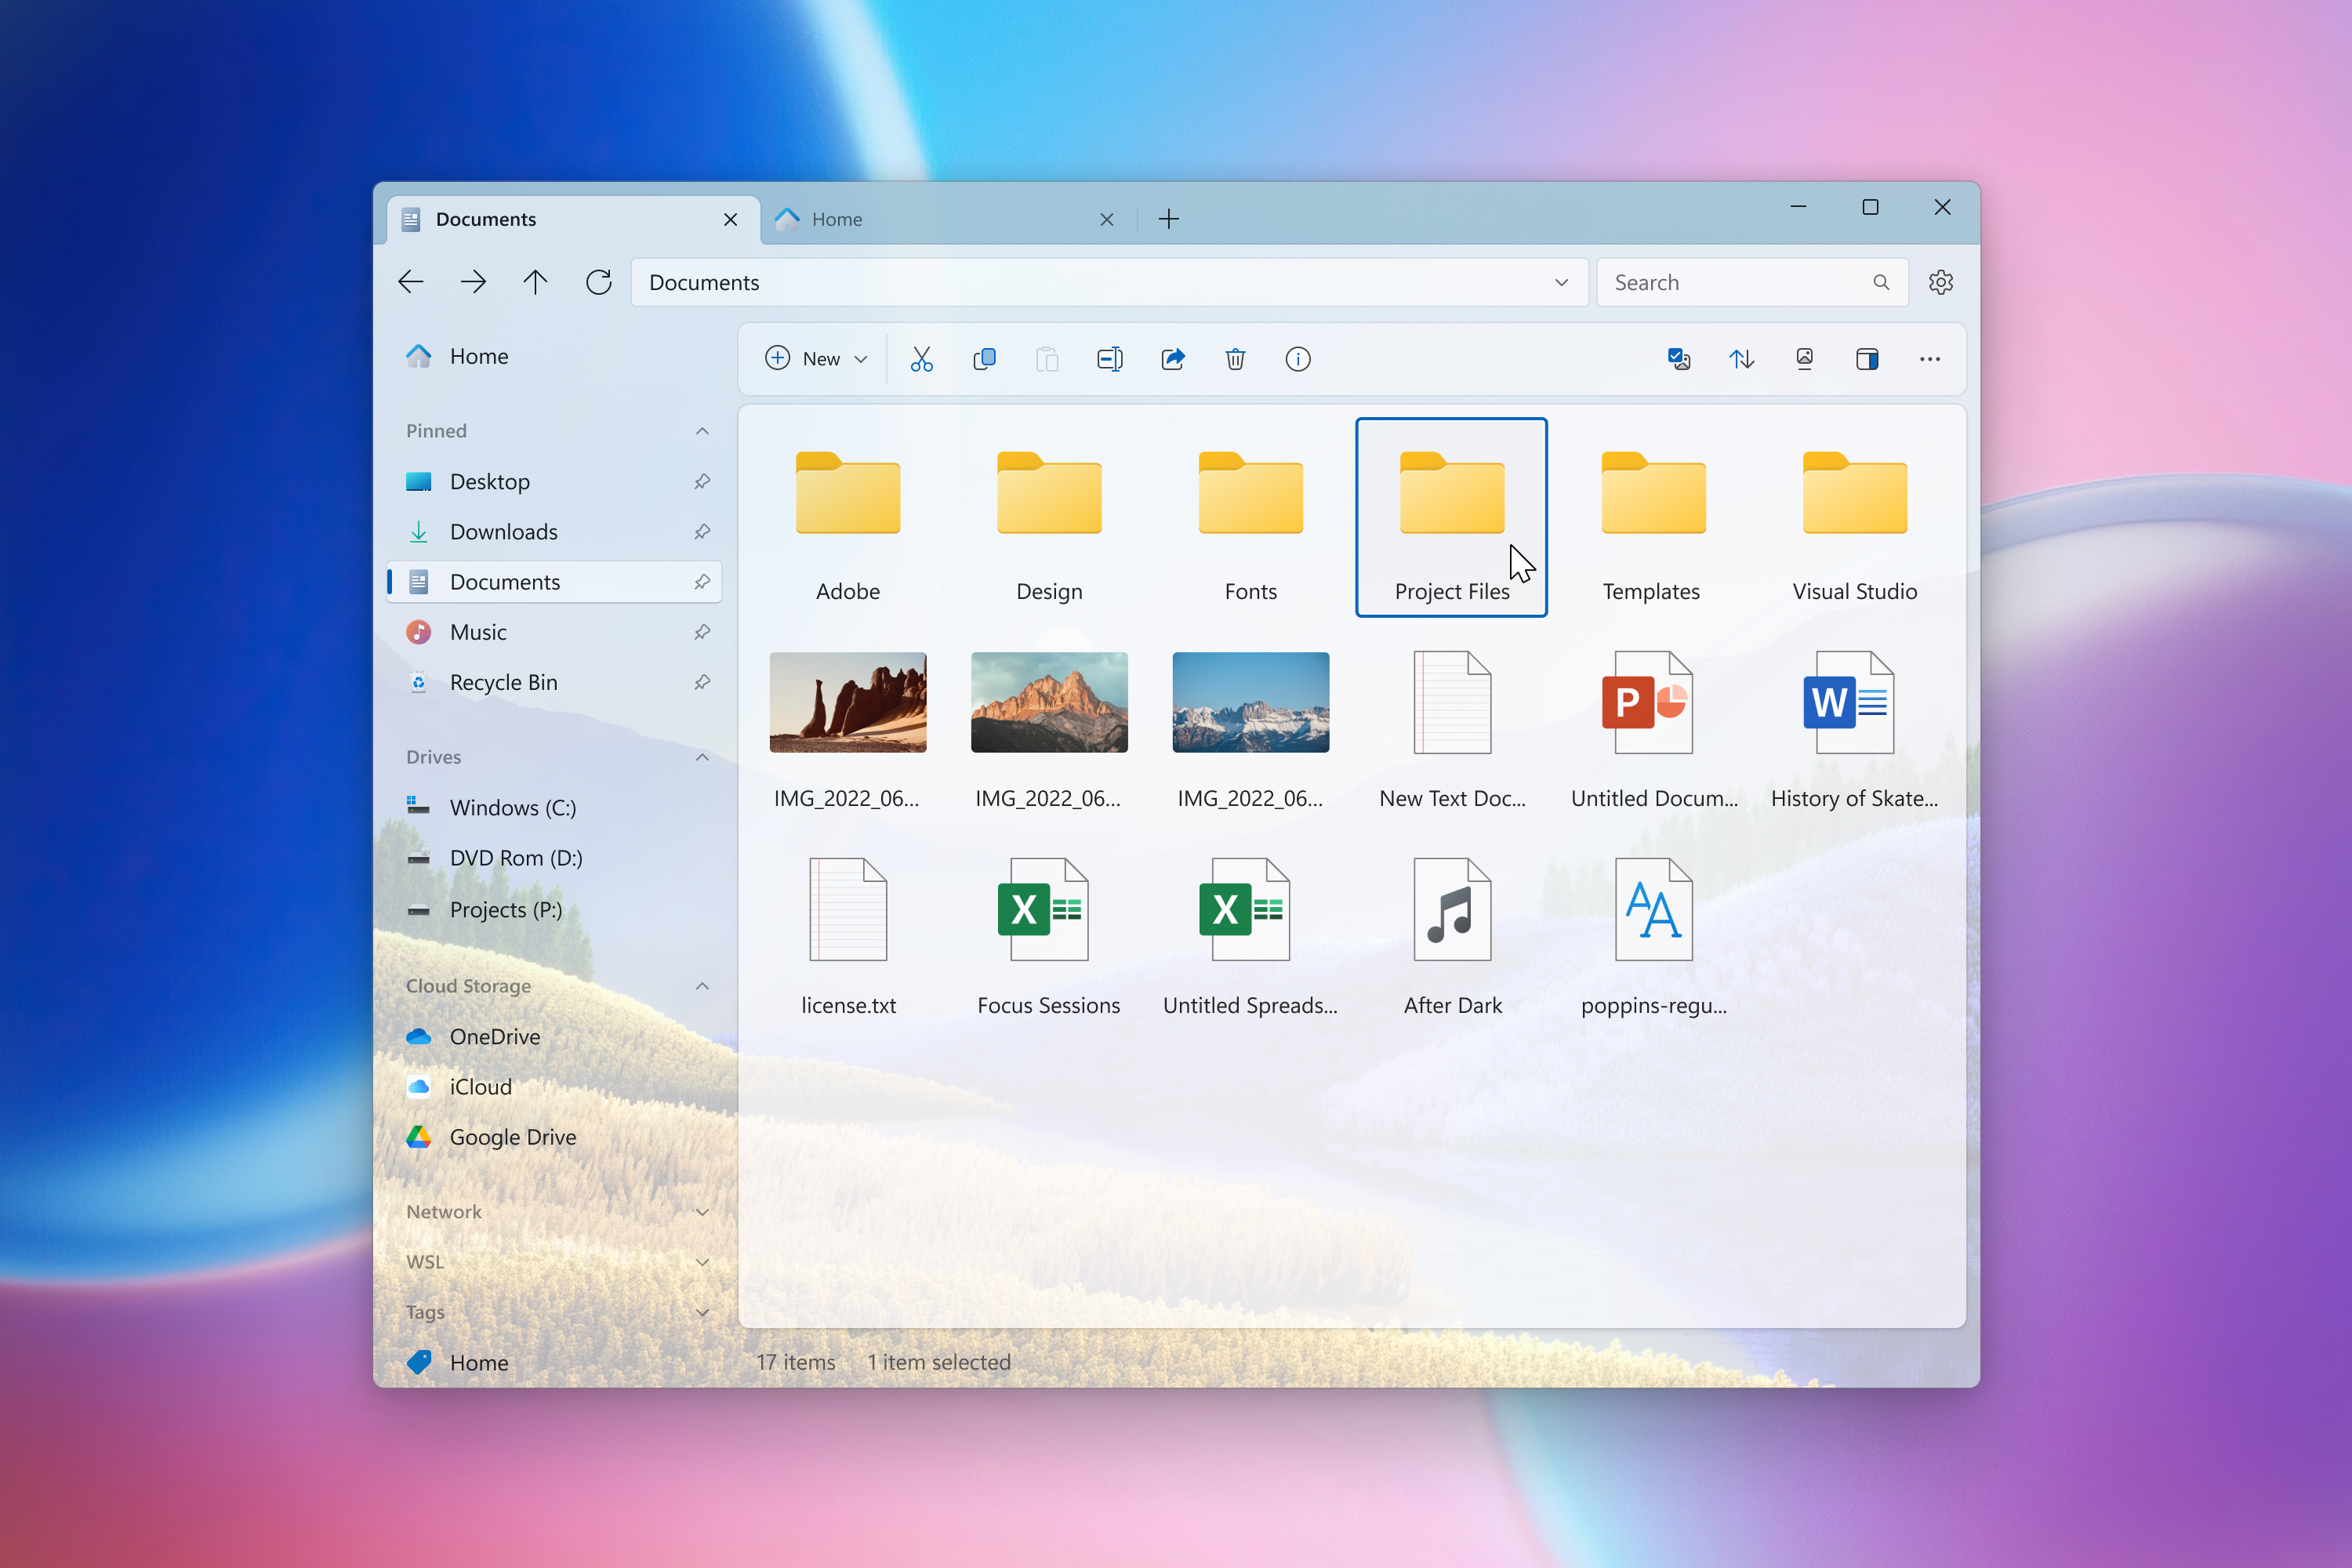Viewport: 2352px width, 1568px height.
Task: Click the Share icon in toolbar
Action: point(1172,359)
